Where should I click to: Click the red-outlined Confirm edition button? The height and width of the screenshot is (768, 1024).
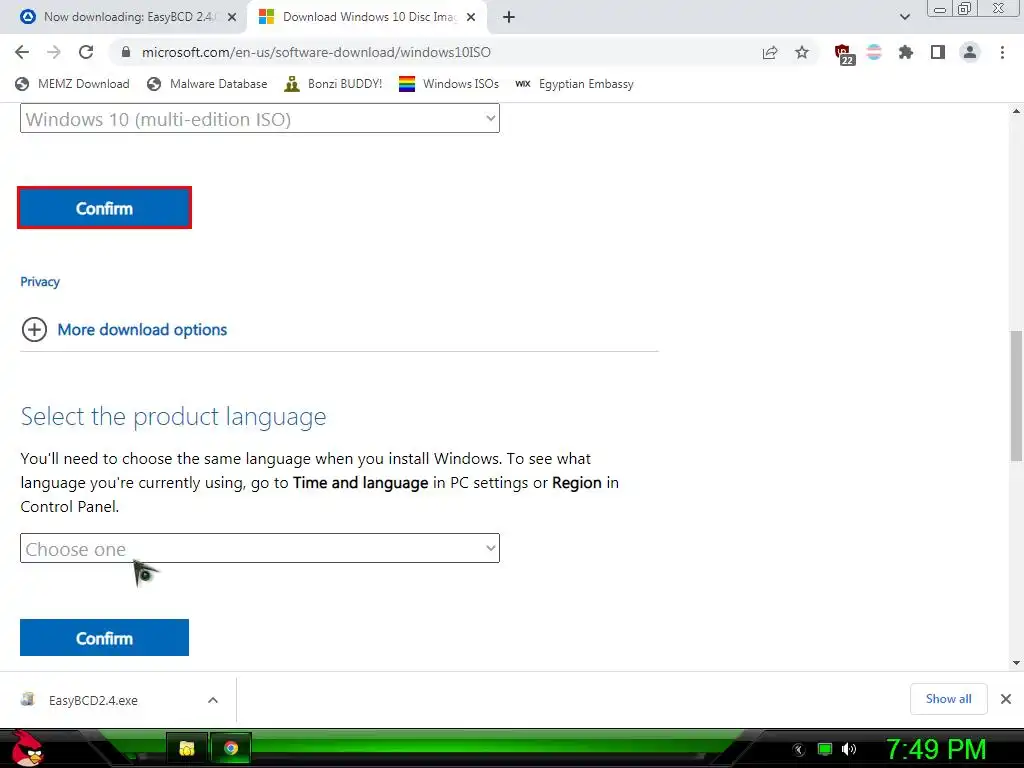pyautogui.click(x=104, y=208)
